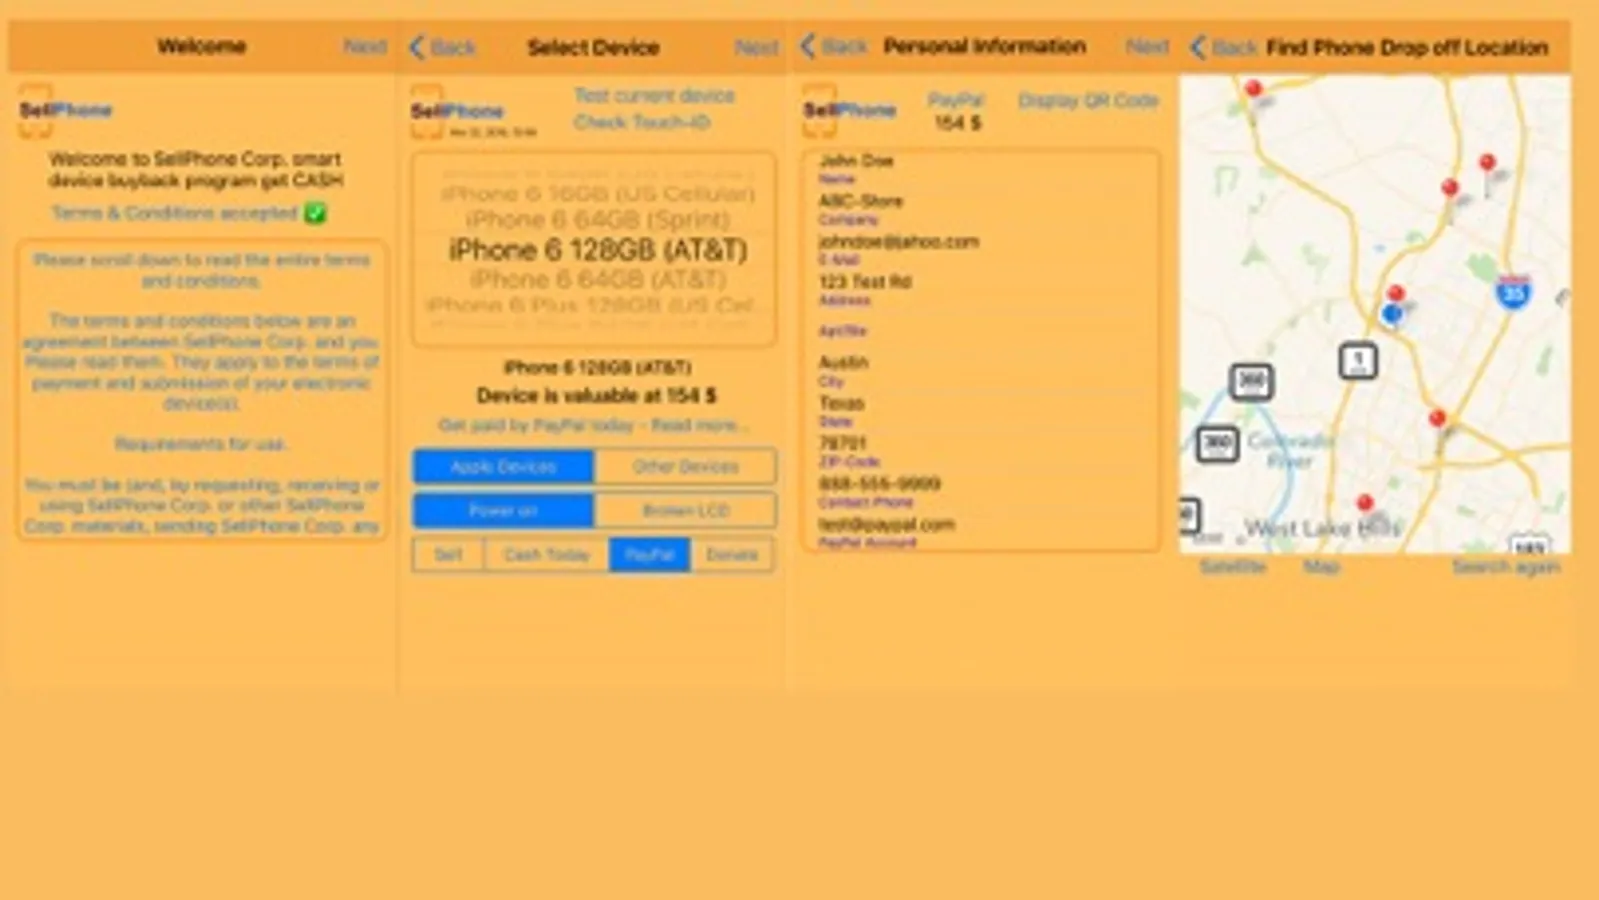Select the Other Devices segment
Viewport: 1599px width, 900px height.
click(685, 466)
